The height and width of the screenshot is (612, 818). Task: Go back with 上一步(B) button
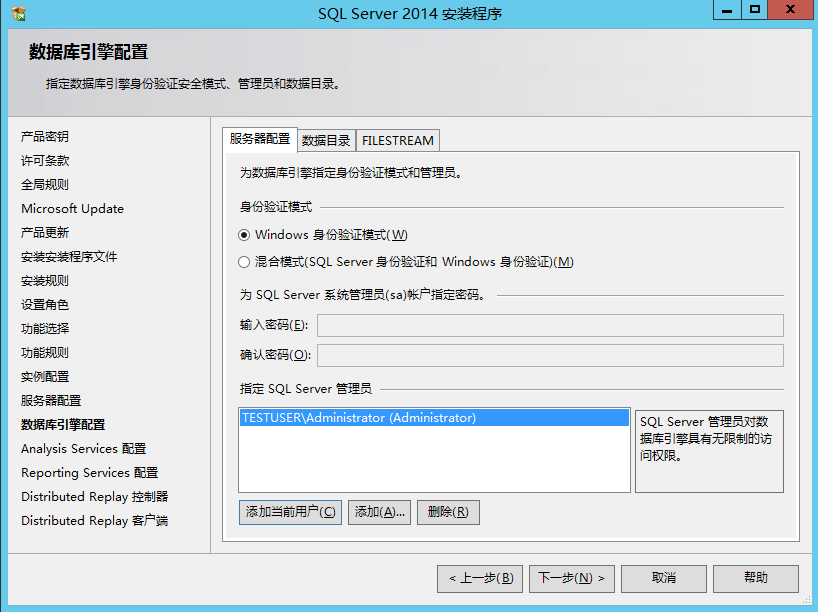480,579
